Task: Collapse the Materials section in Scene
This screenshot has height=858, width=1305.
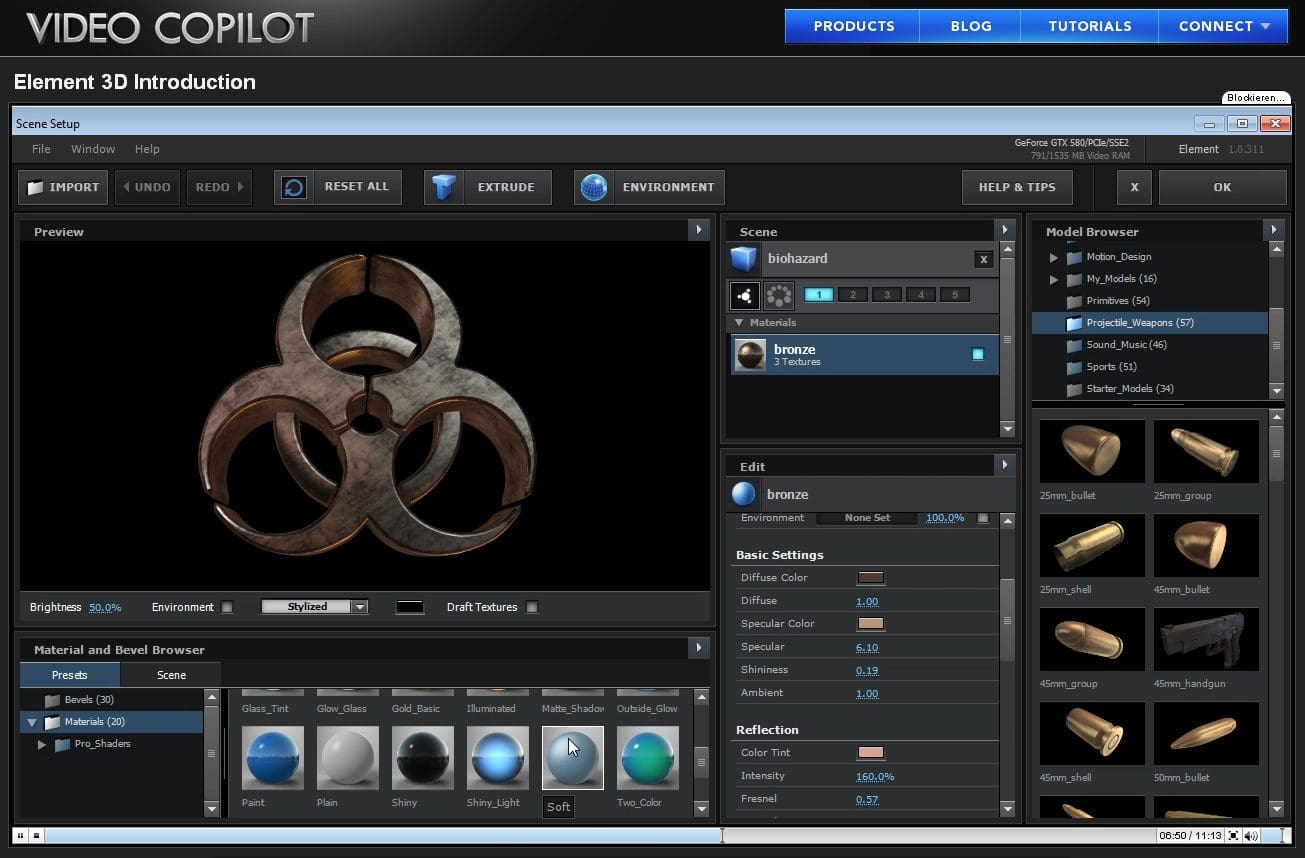Action: pyautogui.click(x=739, y=323)
